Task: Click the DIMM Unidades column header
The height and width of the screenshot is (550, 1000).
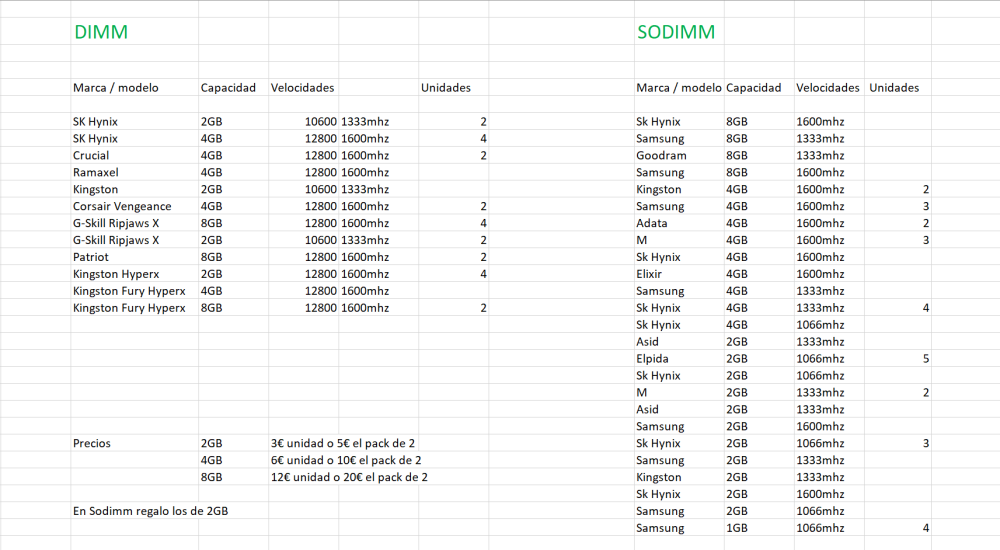Action: [x=446, y=88]
